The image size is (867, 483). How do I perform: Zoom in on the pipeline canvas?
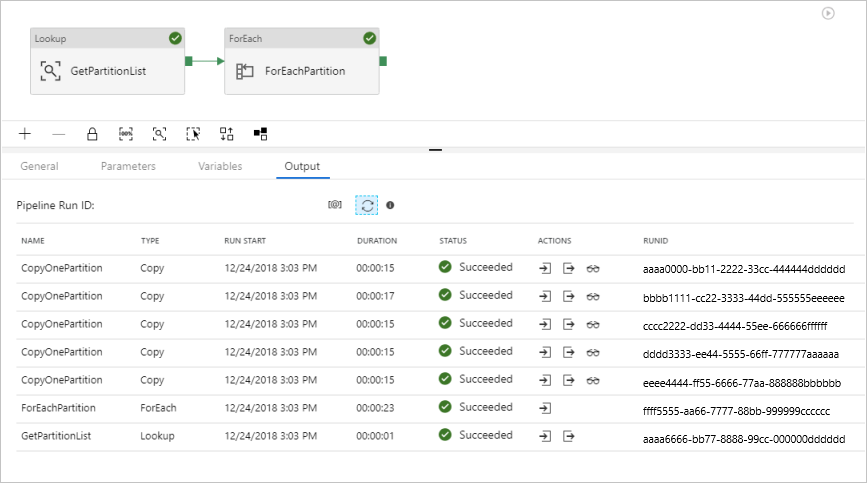coord(25,133)
